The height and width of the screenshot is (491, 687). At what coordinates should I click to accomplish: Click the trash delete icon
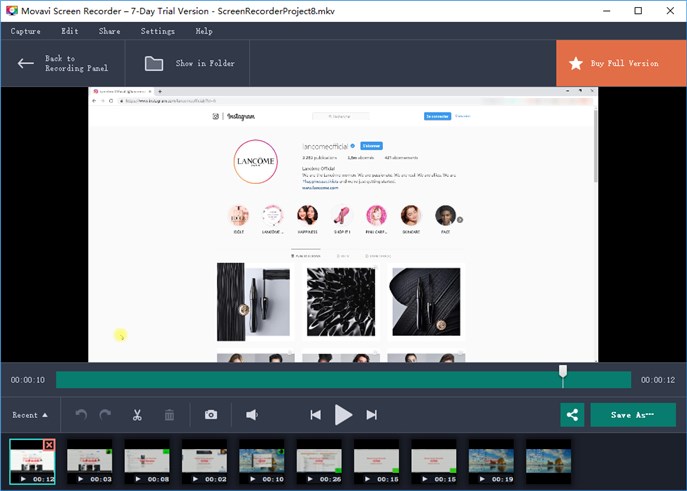(169, 415)
